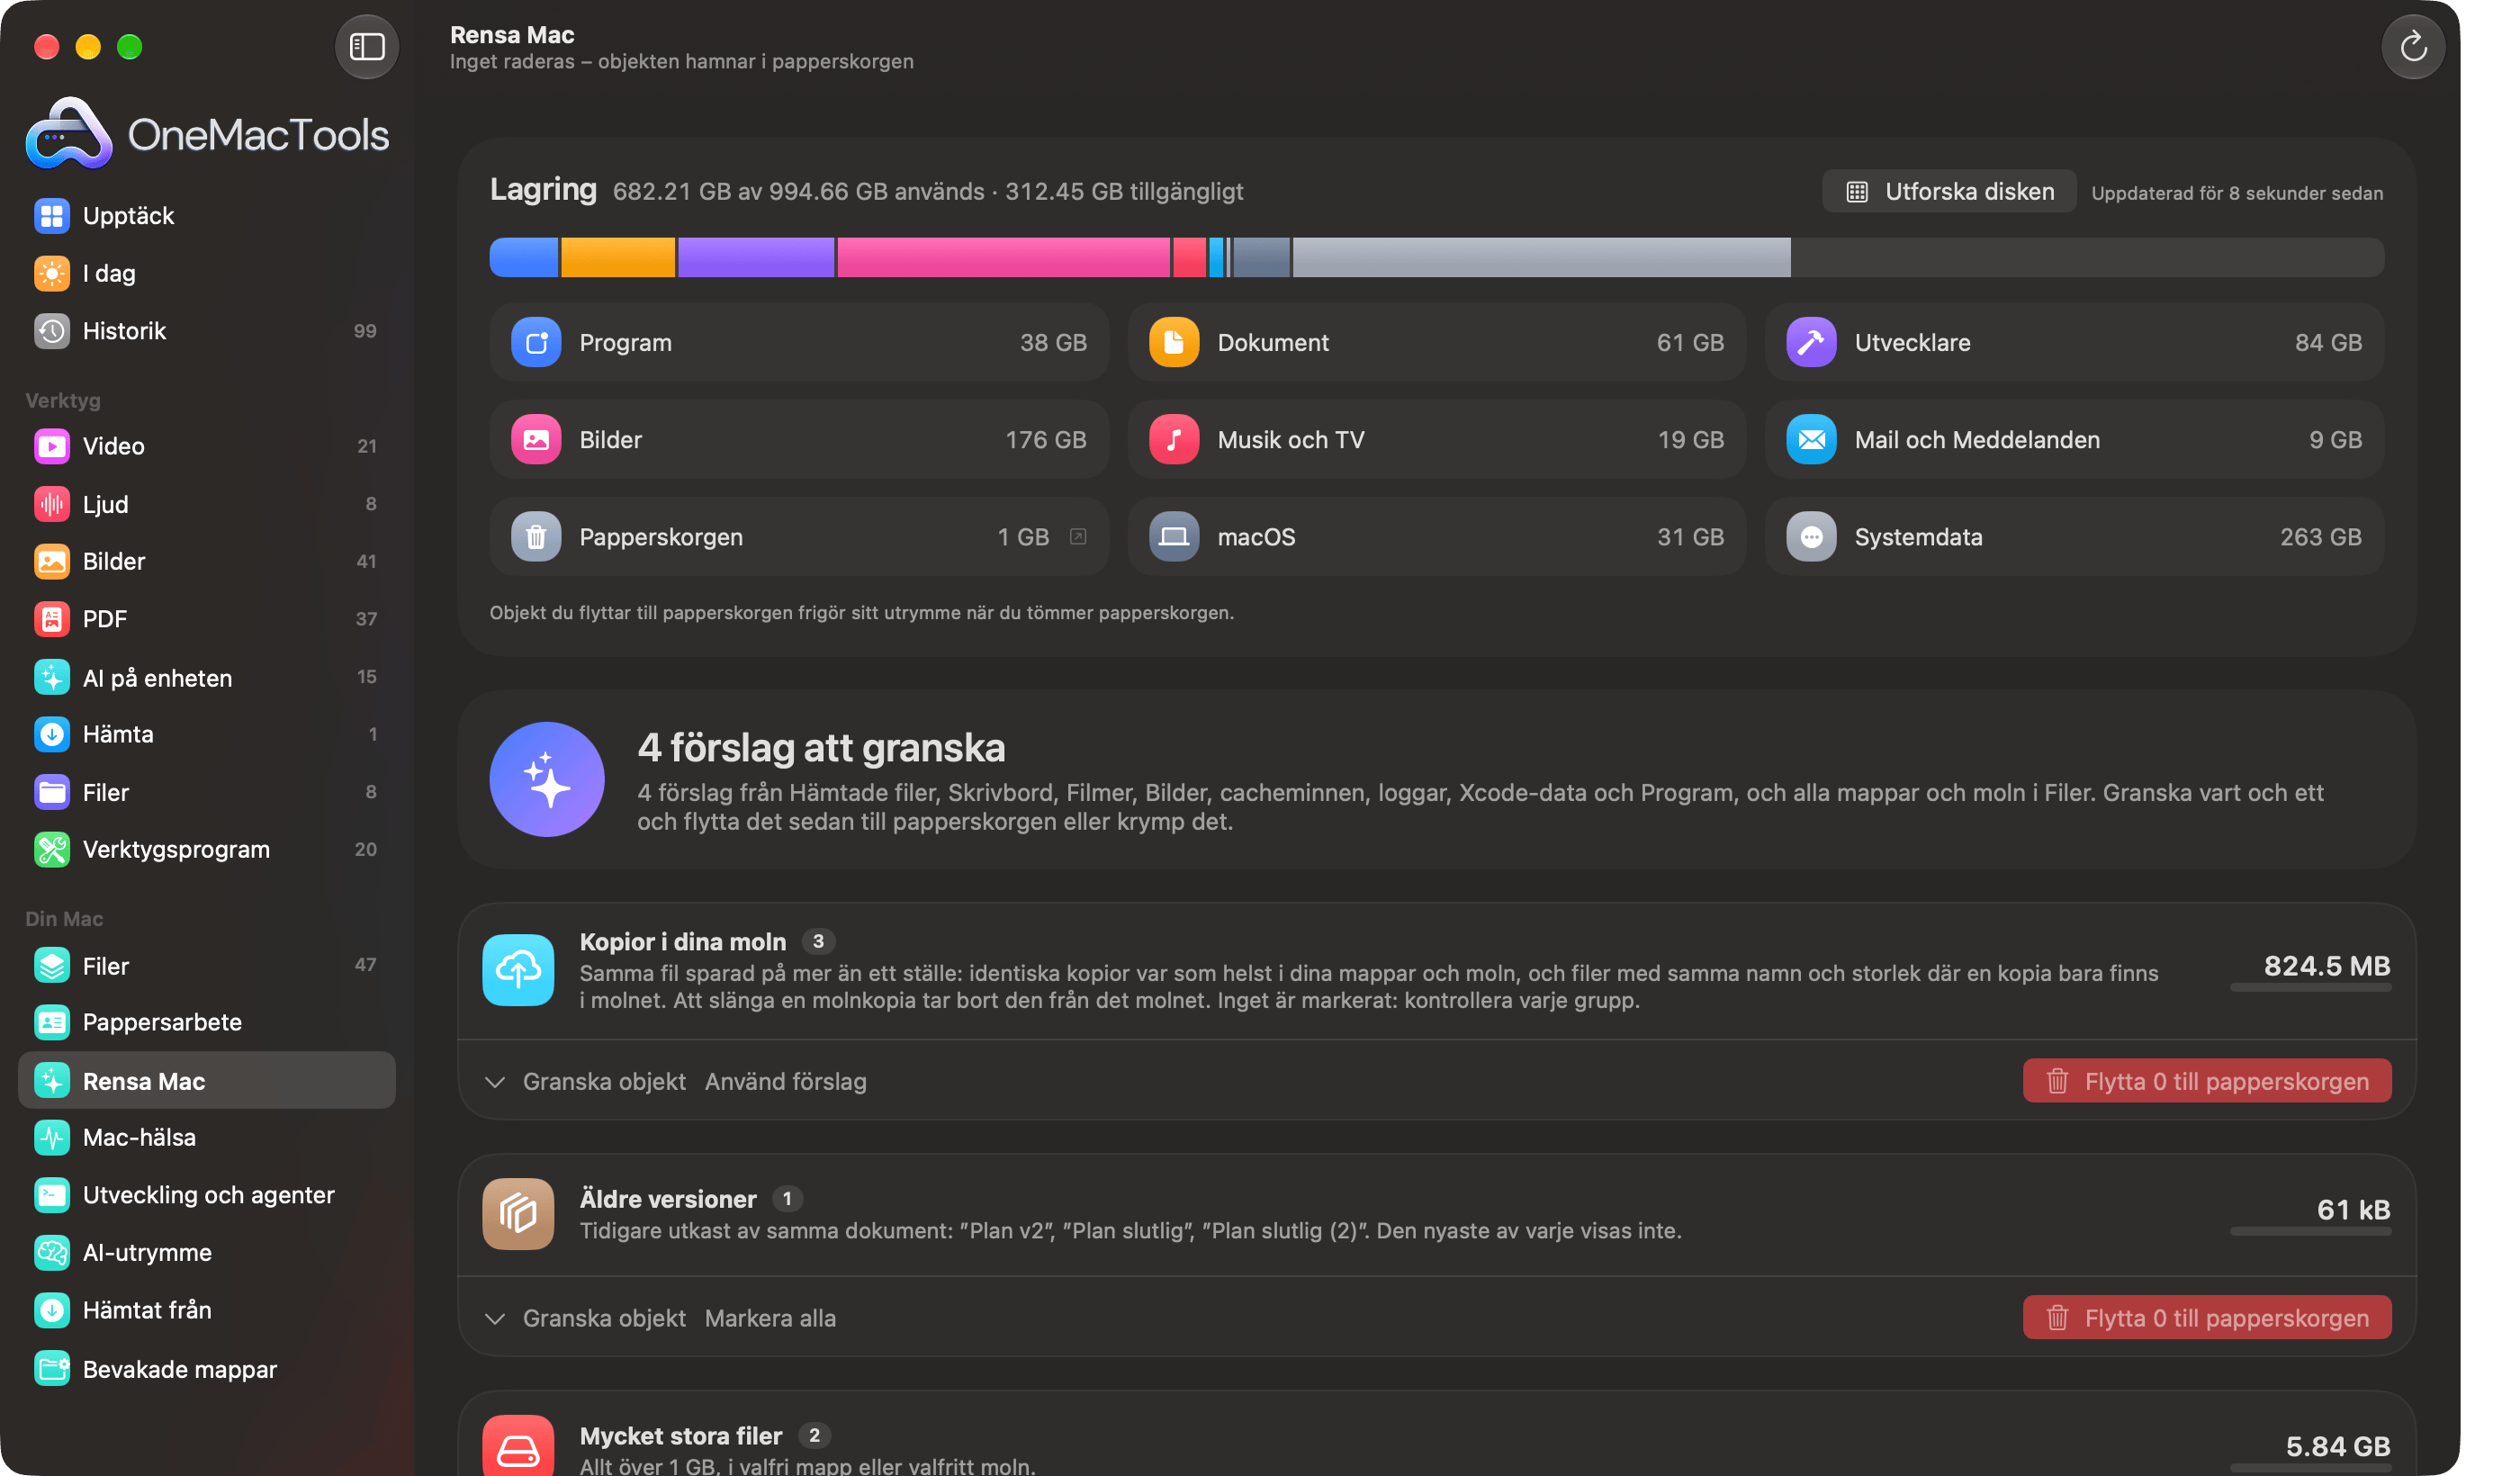Screen dimensions: 2520x1476
Task: Click Utforska disken button
Action: (1948, 191)
